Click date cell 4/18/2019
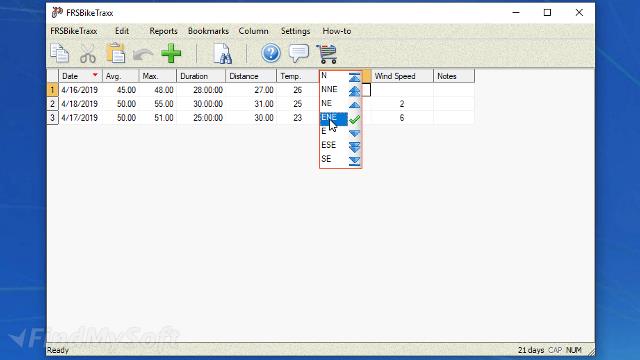Image resolution: width=640 pixels, height=360 pixels. [80, 104]
